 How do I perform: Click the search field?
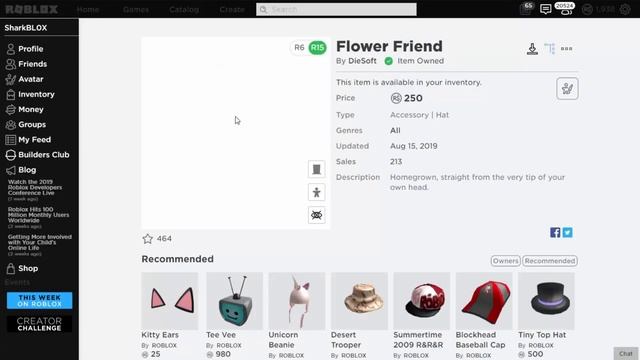click(336, 9)
